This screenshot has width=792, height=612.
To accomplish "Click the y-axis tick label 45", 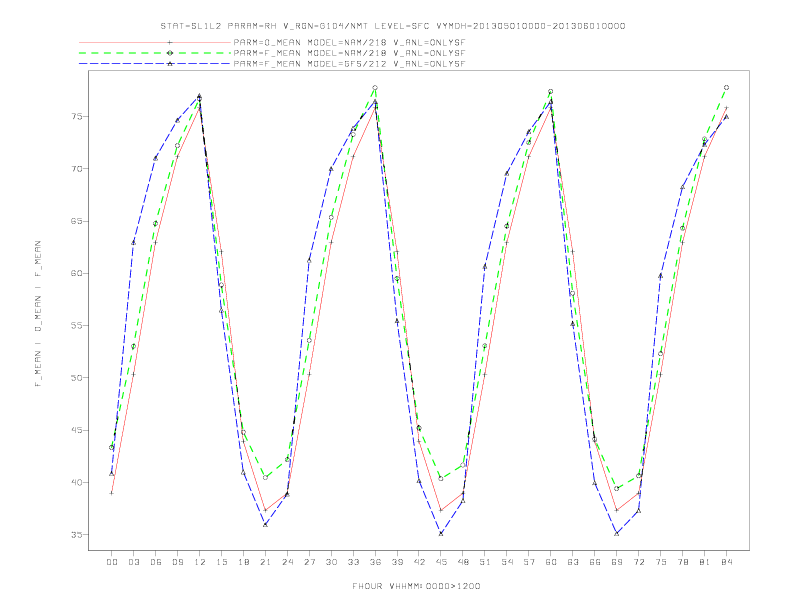I will pos(77,430).
